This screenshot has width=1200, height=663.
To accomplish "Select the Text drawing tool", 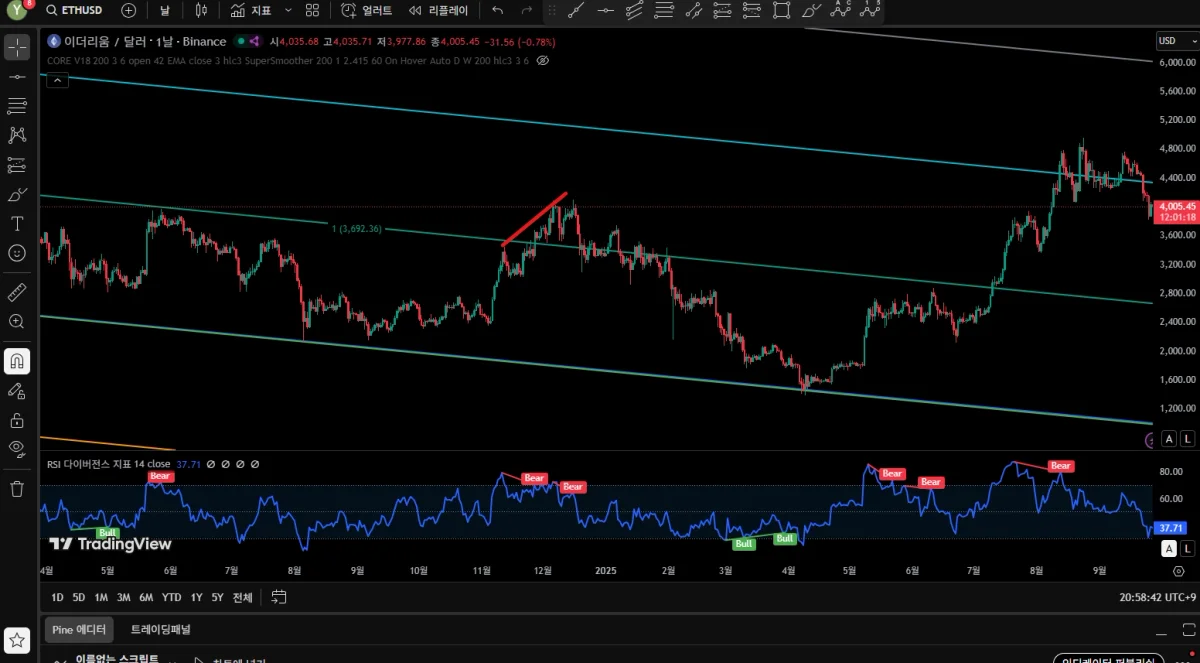I will (x=17, y=223).
